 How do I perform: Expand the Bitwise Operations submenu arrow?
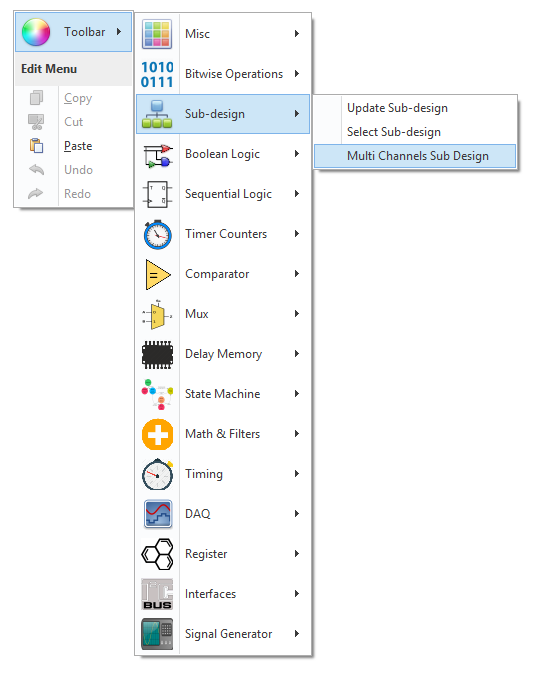[297, 74]
